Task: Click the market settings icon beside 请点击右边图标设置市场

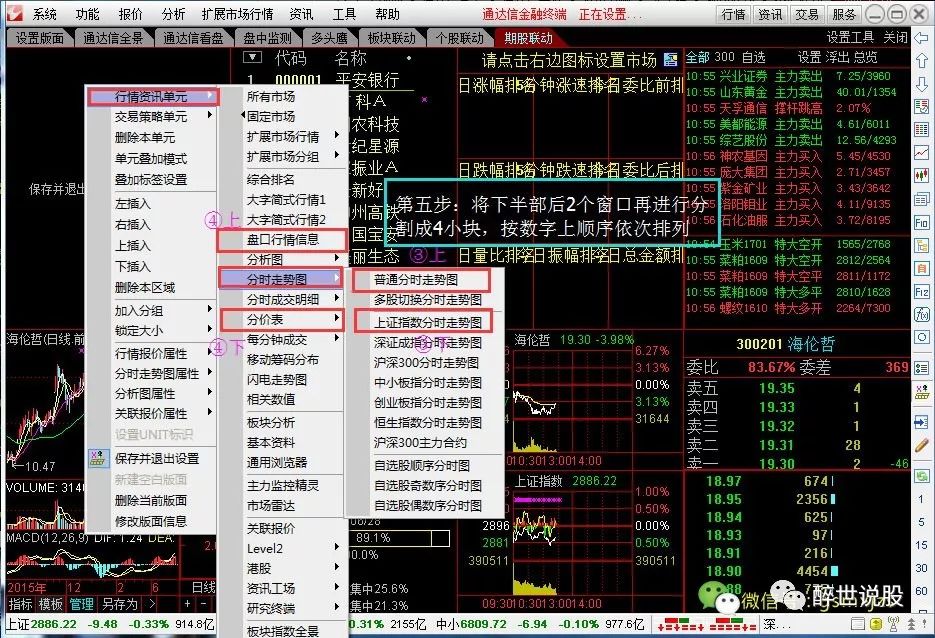Action: (x=671, y=60)
